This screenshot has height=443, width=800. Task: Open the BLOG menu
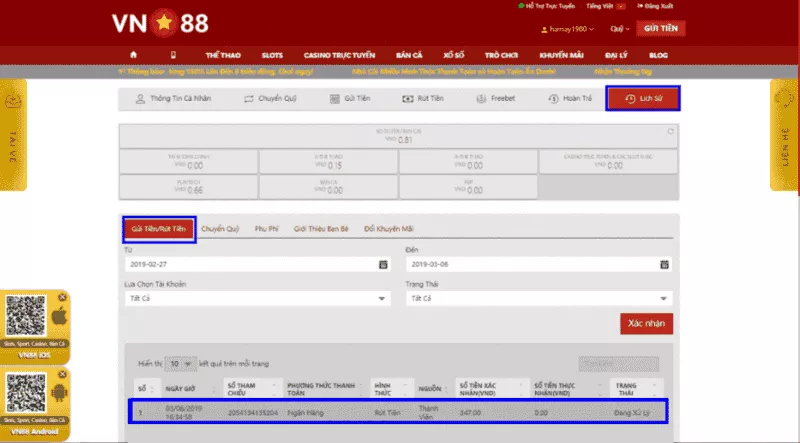tap(658, 55)
